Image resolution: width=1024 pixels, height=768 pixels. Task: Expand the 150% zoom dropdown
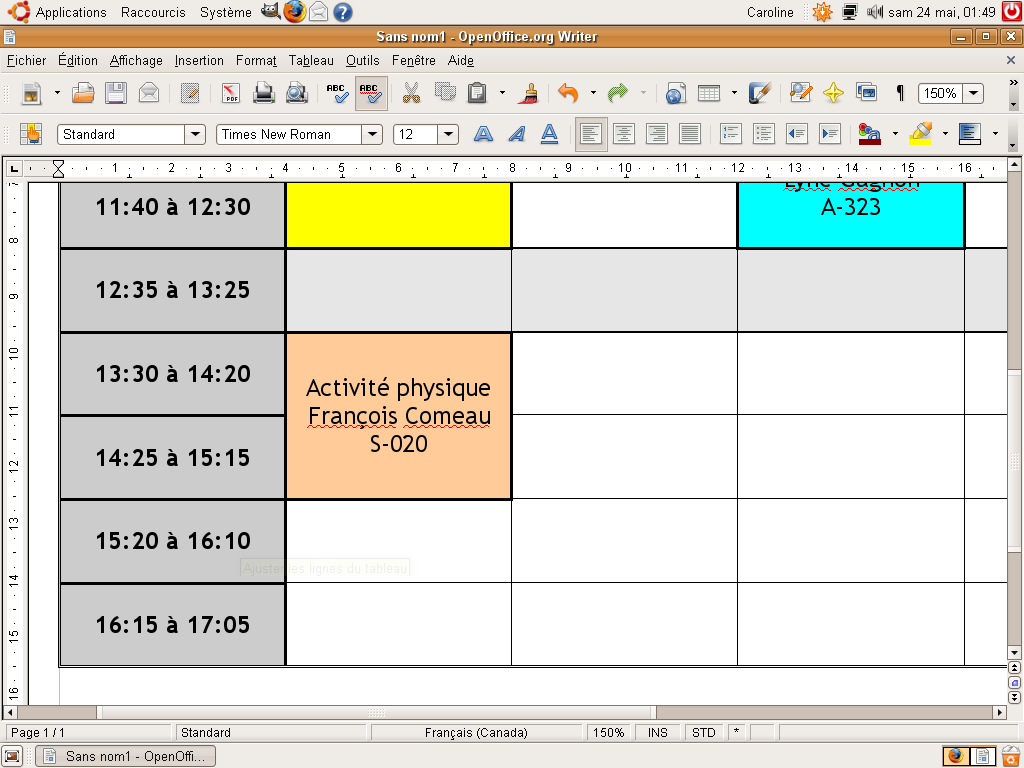pyautogui.click(x=971, y=94)
